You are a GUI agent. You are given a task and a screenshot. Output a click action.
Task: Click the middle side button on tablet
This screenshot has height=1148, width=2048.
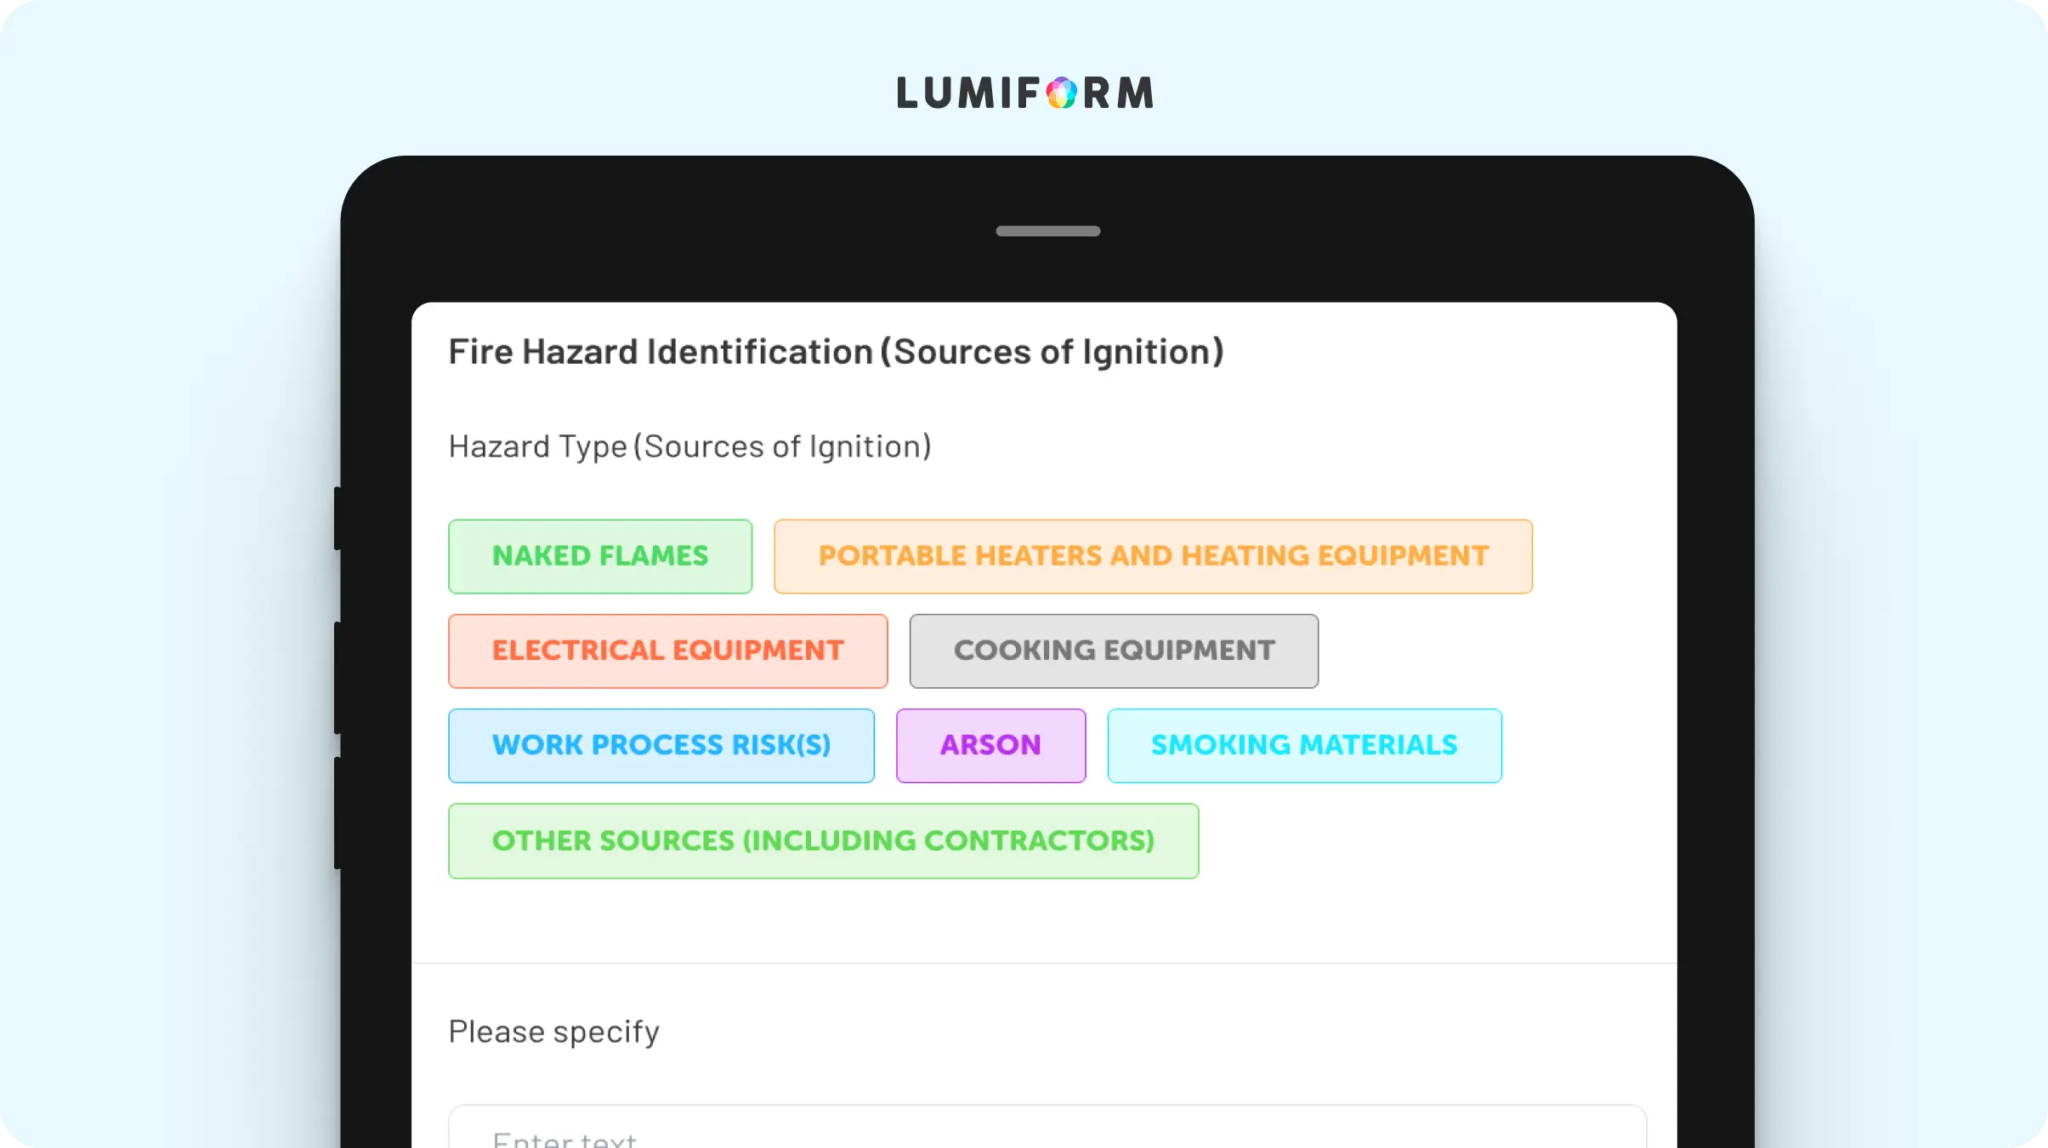click(338, 677)
